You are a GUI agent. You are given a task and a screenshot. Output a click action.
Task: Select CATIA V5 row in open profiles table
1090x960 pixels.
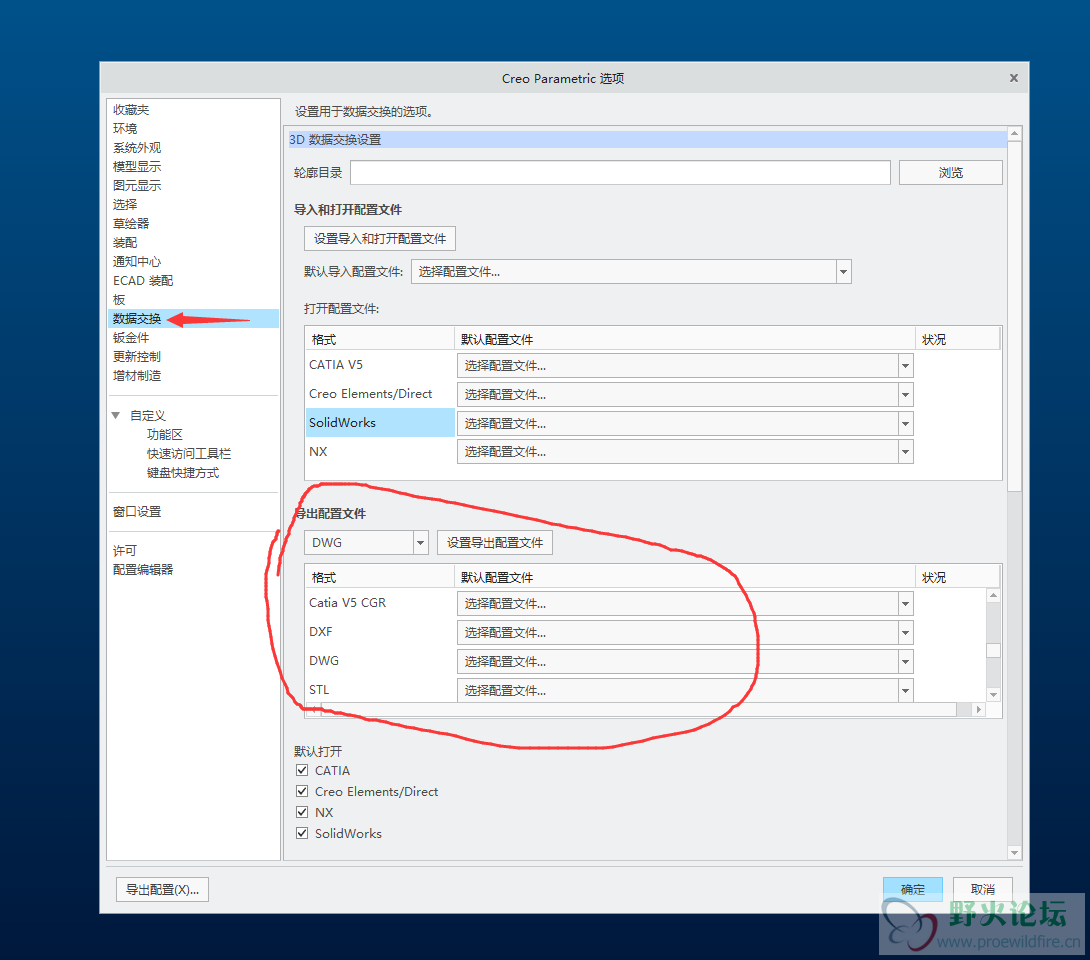pos(380,365)
